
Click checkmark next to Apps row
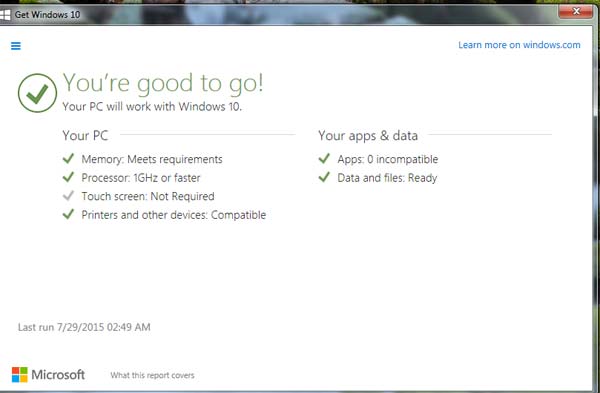[x=324, y=158]
